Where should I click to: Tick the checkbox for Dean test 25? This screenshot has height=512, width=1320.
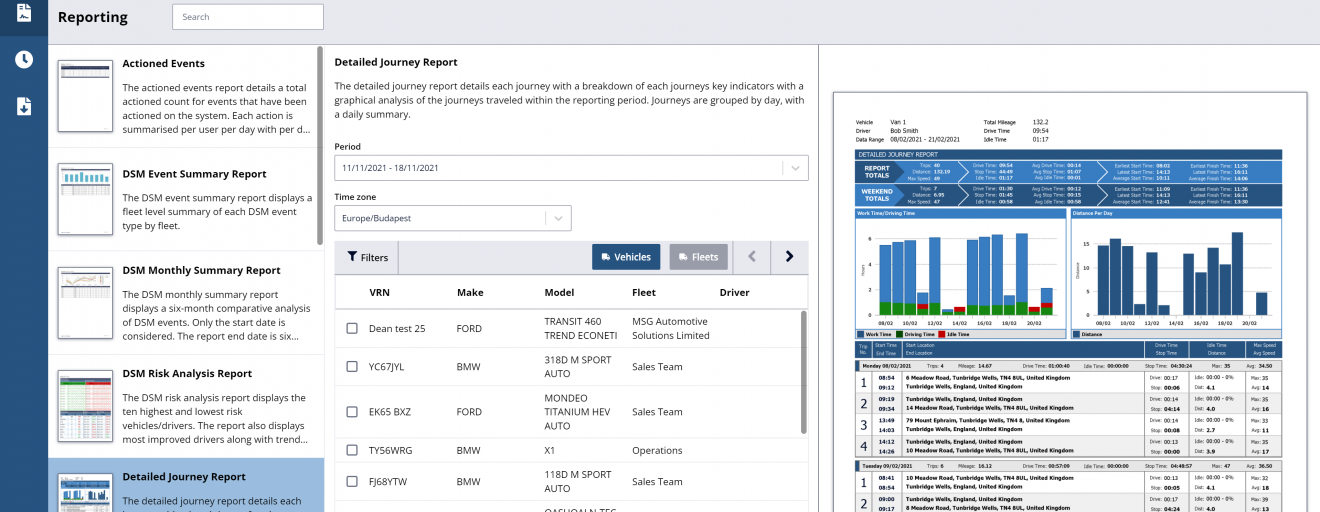click(x=352, y=329)
